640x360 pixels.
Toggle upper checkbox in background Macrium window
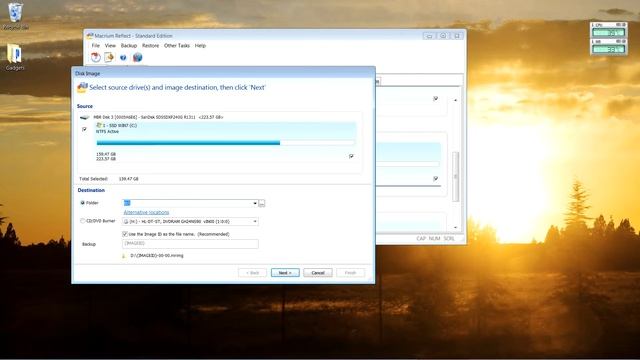click(x=436, y=98)
